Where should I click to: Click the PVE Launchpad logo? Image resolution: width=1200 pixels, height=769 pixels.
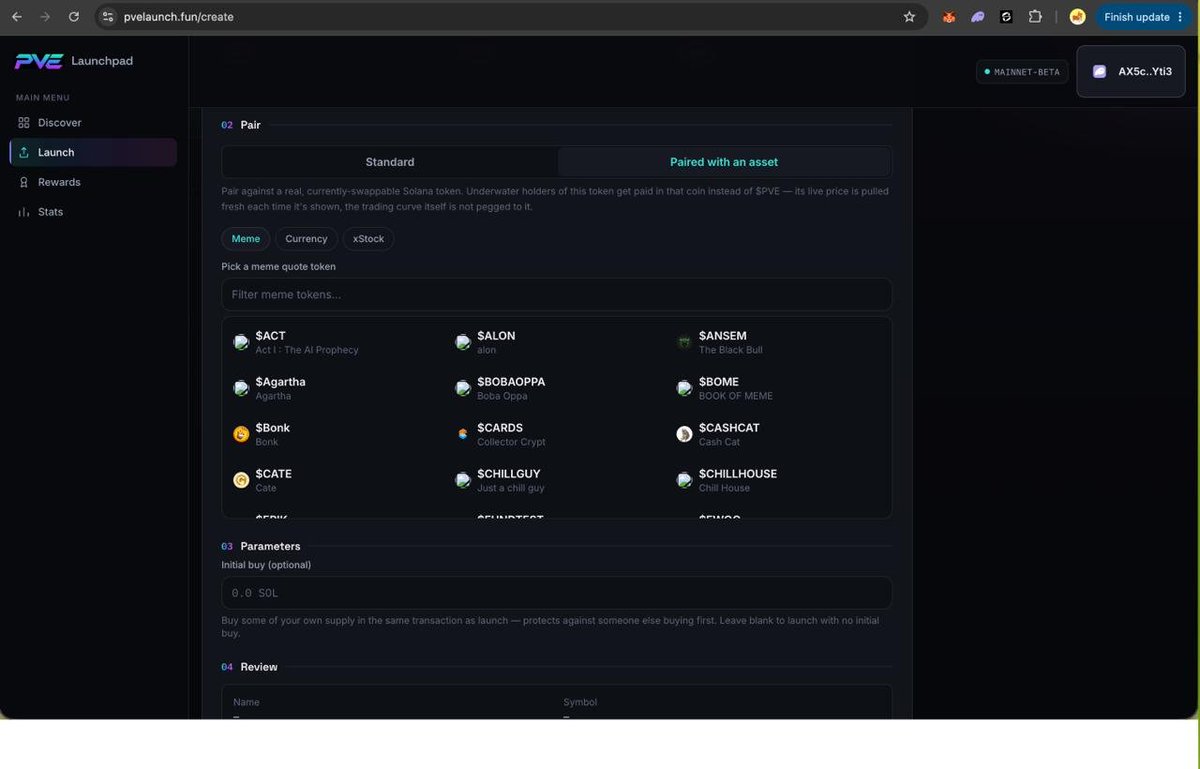click(x=74, y=61)
